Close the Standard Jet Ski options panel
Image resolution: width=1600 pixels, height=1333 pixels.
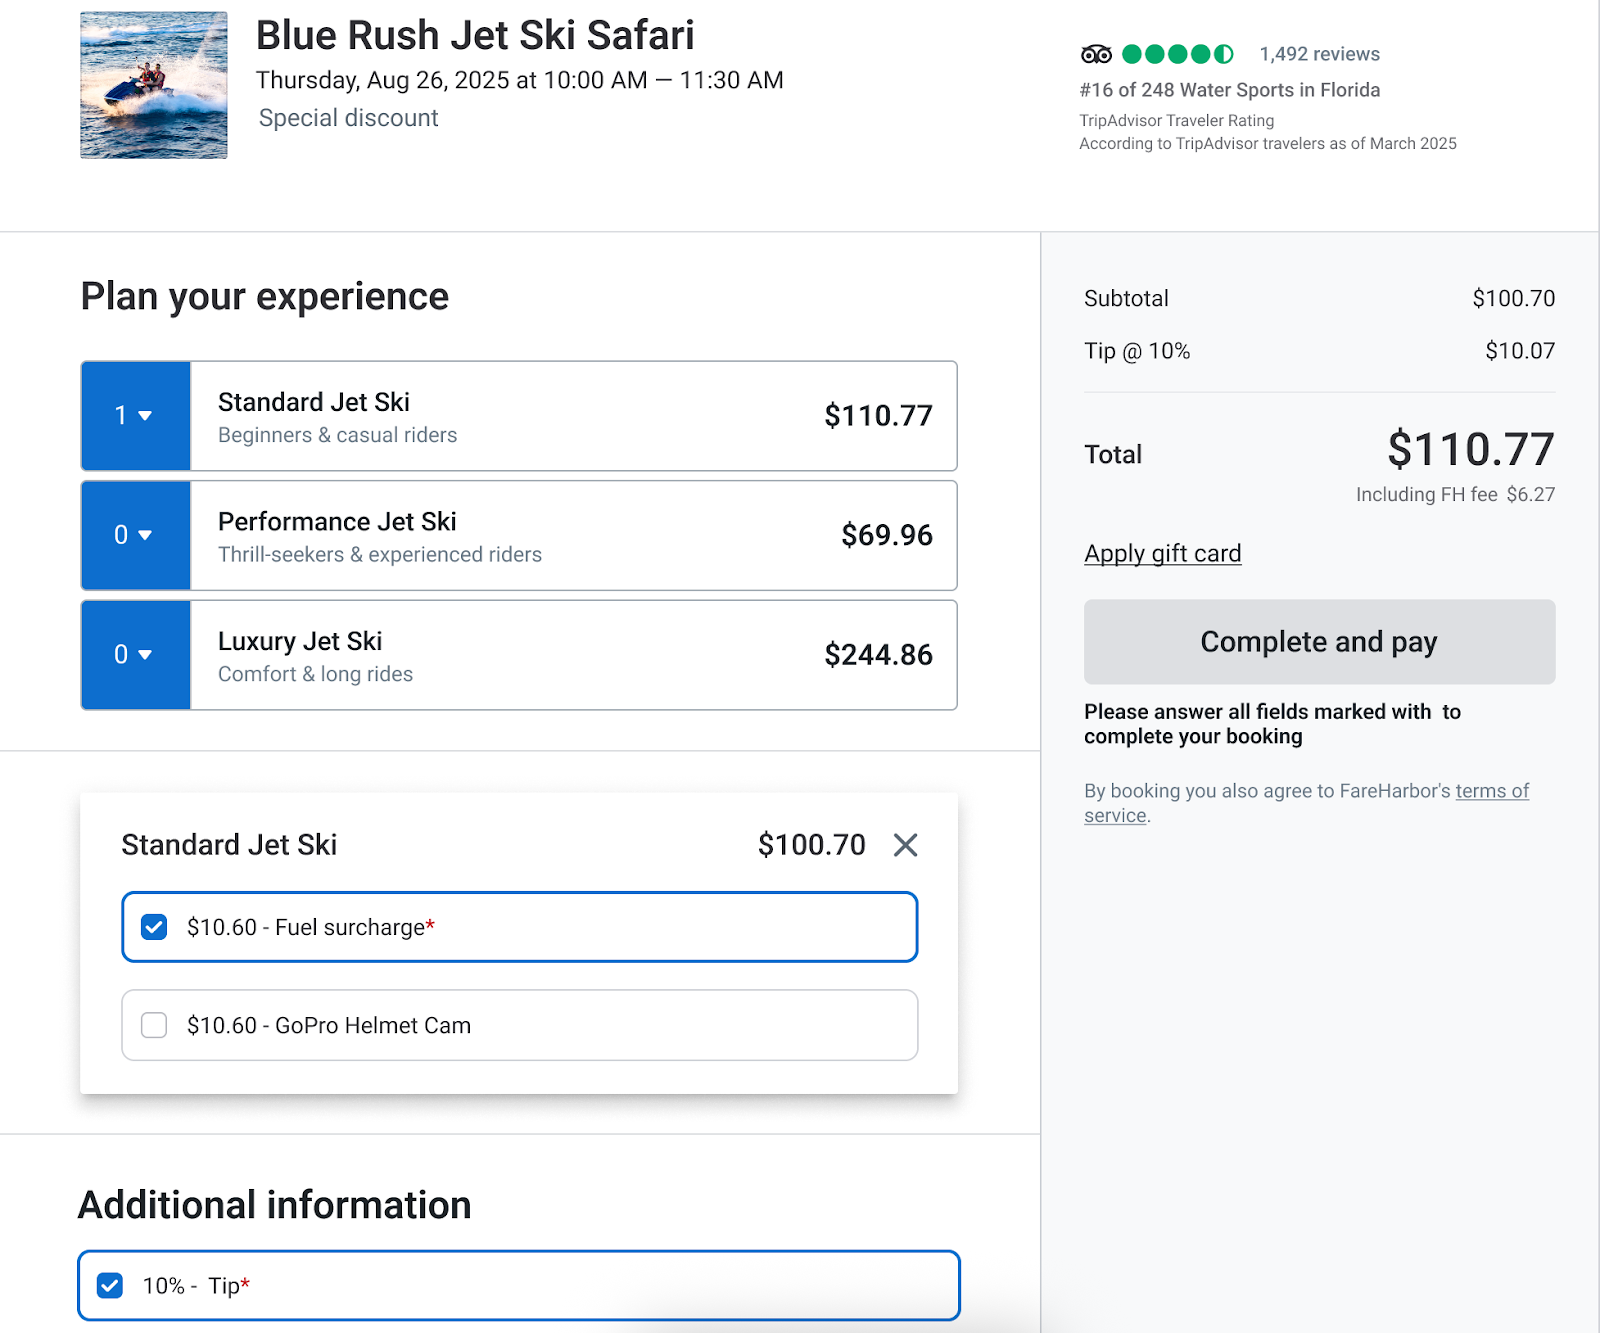click(x=905, y=845)
